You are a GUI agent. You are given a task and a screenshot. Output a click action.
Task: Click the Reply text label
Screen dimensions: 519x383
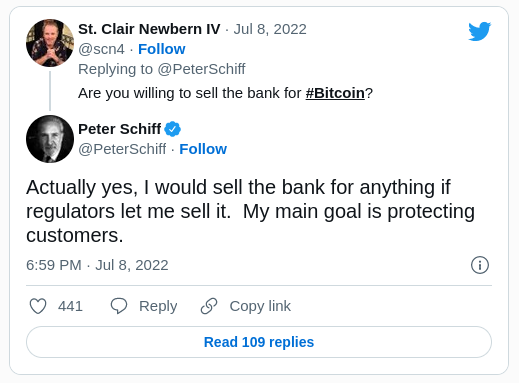pos(158,306)
